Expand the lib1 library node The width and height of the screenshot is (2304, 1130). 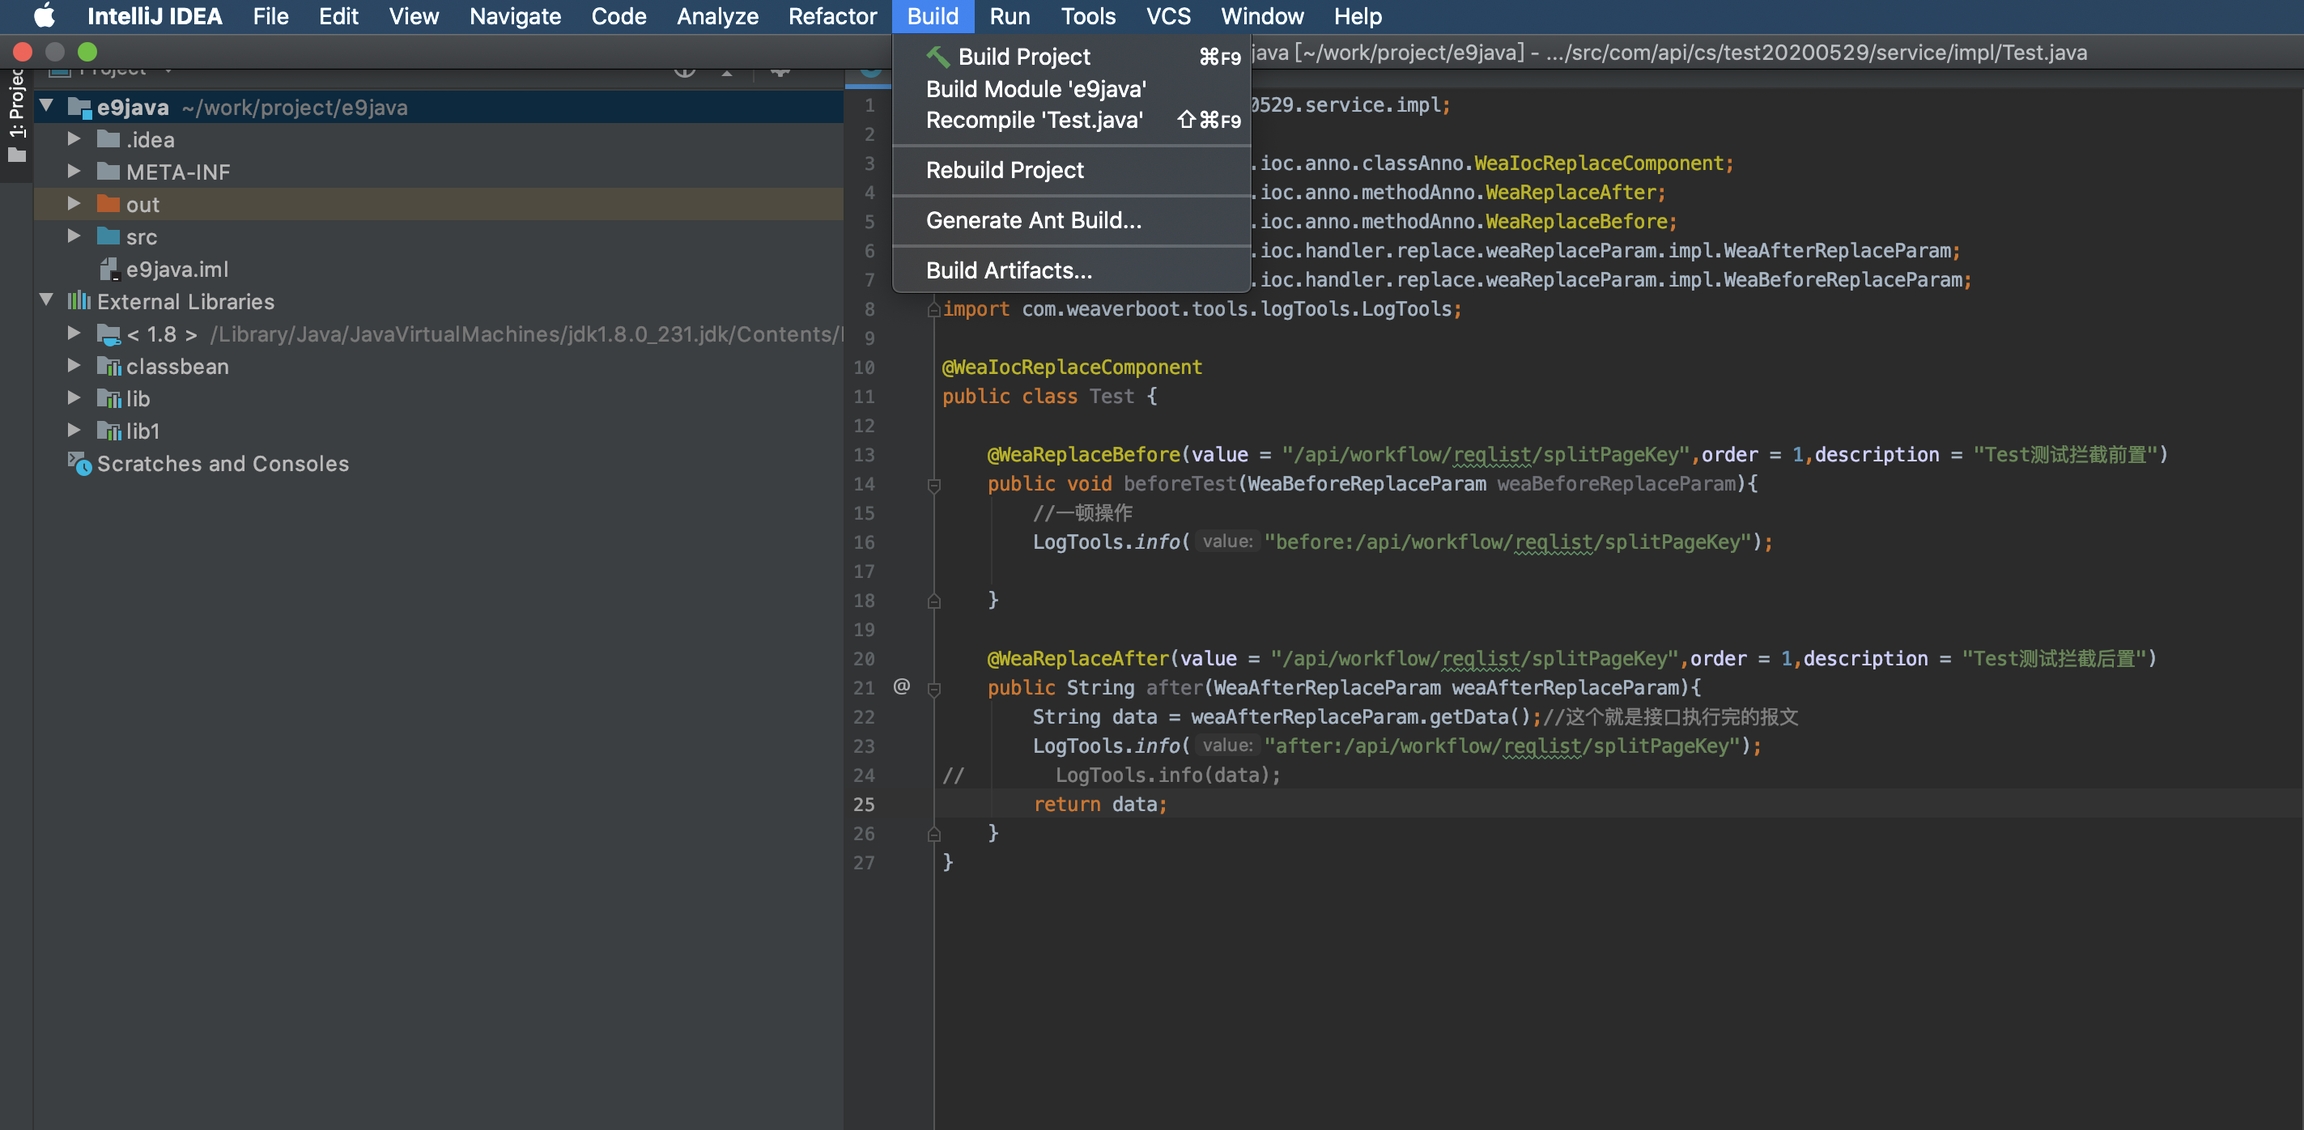[x=74, y=430]
